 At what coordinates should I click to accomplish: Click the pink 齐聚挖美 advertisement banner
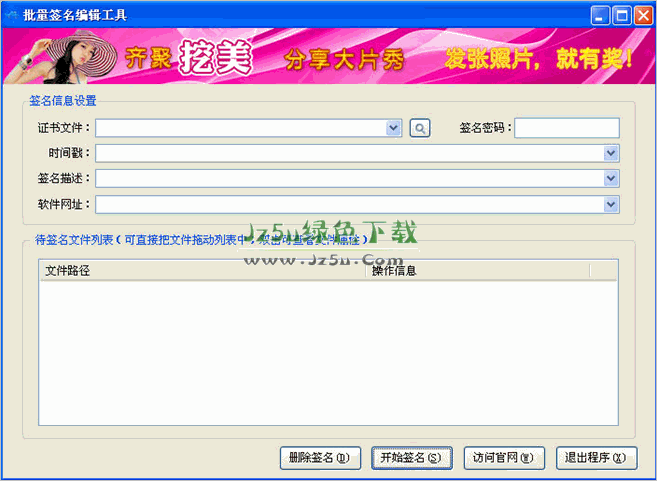[x=328, y=57]
